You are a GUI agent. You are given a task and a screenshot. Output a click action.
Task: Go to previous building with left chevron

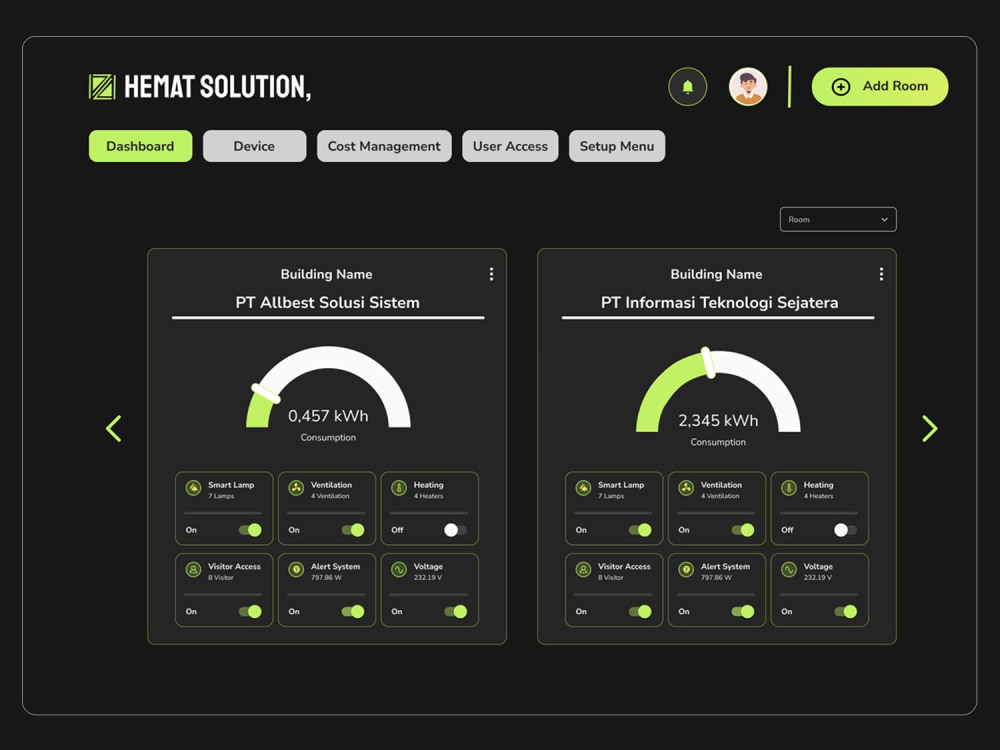[x=114, y=429]
